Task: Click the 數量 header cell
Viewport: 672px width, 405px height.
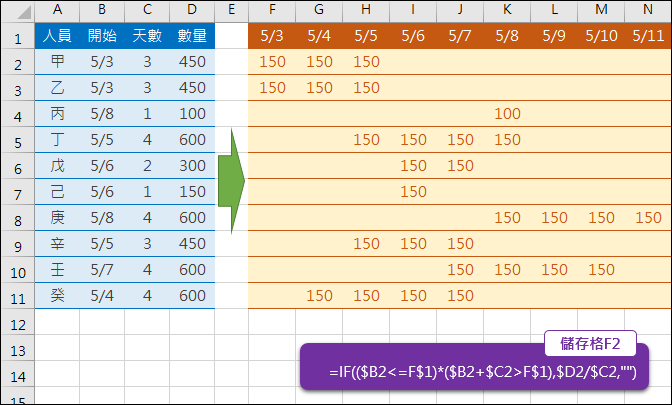Action: tap(192, 36)
